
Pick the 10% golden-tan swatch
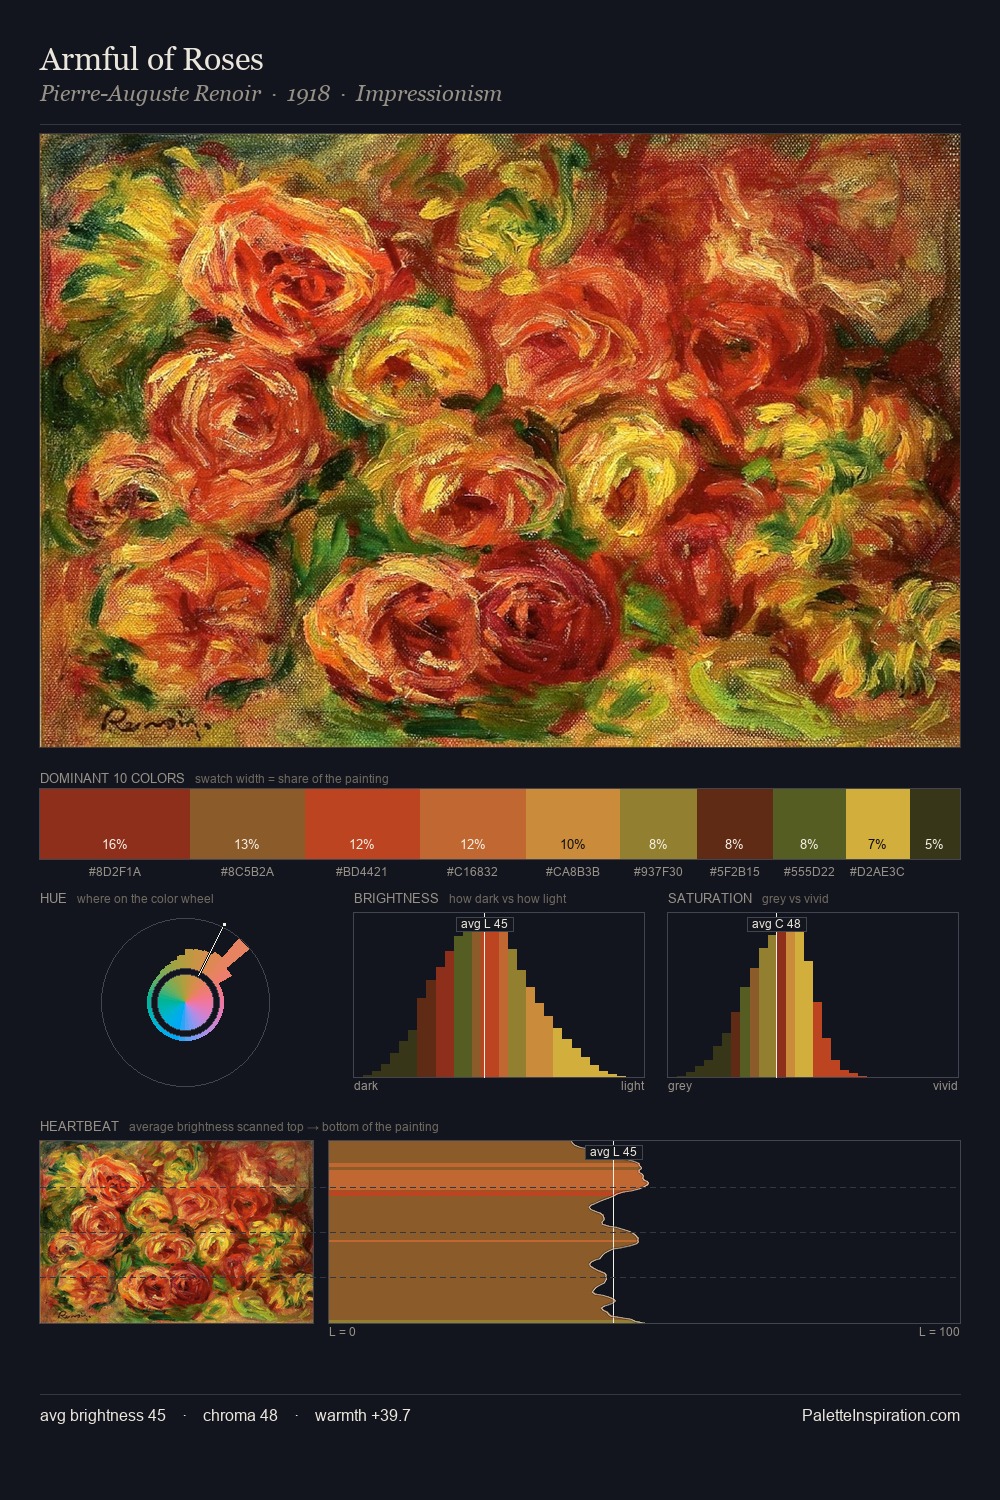pos(573,824)
